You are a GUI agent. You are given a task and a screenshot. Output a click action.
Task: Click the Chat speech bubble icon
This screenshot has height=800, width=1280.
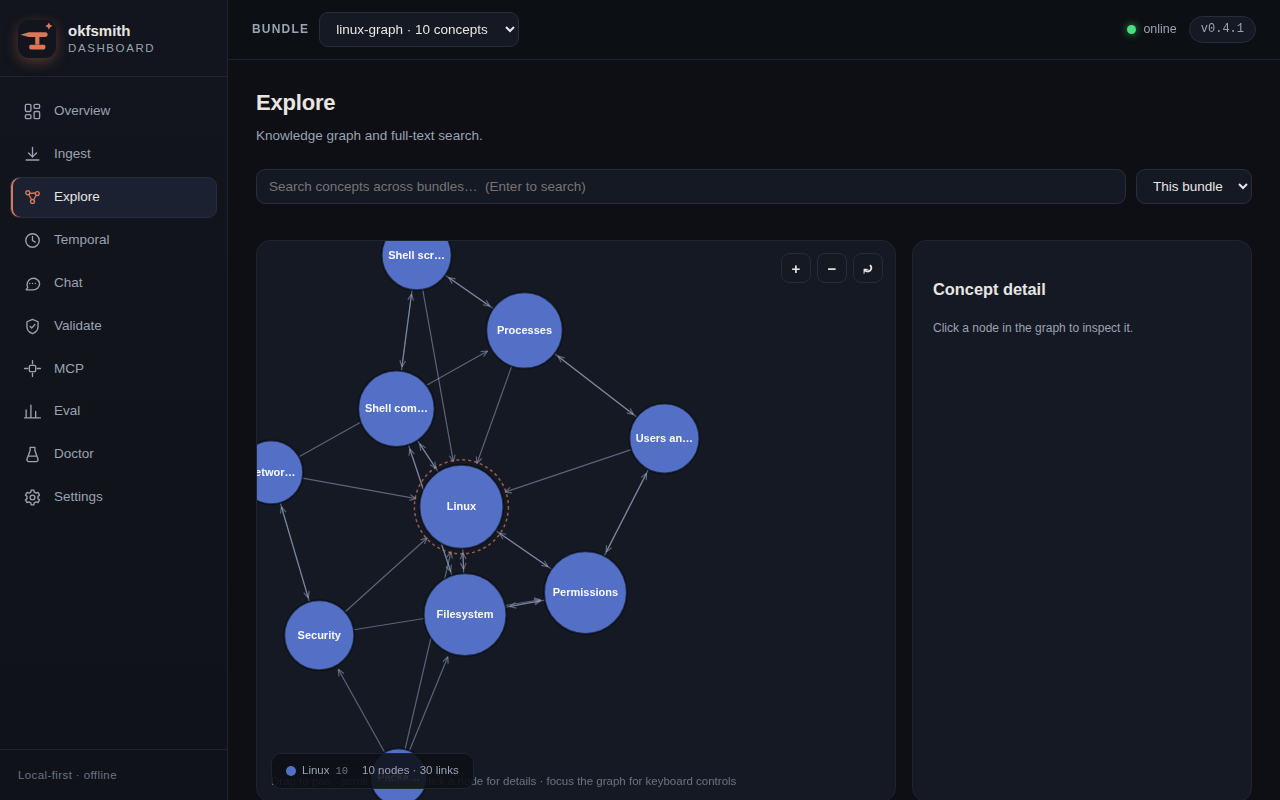(32, 283)
